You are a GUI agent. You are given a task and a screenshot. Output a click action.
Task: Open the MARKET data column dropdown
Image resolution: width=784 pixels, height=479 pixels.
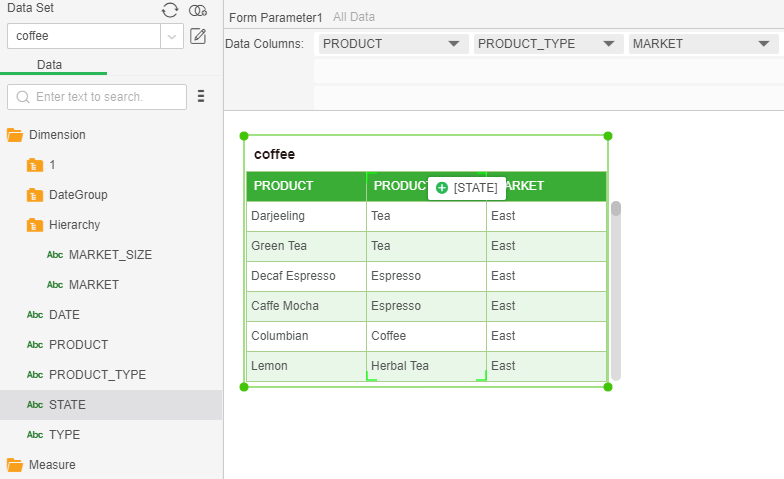click(x=763, y=44)
